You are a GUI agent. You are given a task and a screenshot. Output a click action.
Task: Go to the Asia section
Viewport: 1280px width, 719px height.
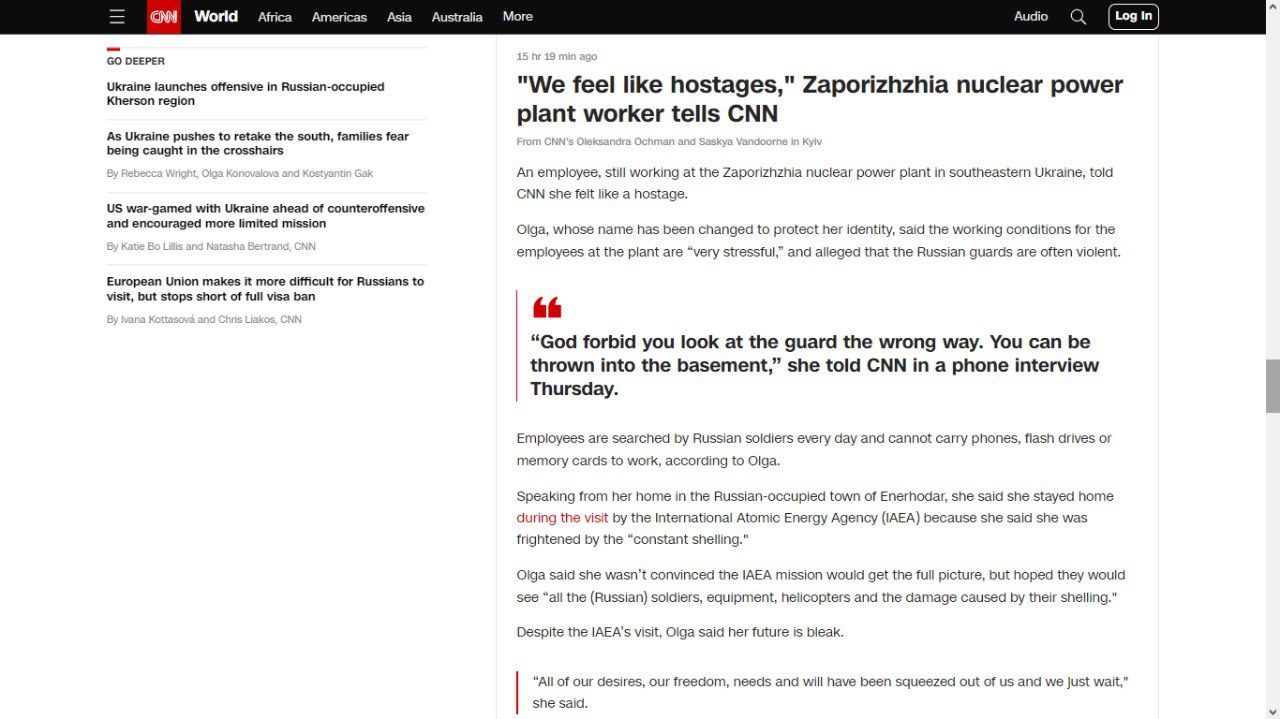[x=399, y=17]
